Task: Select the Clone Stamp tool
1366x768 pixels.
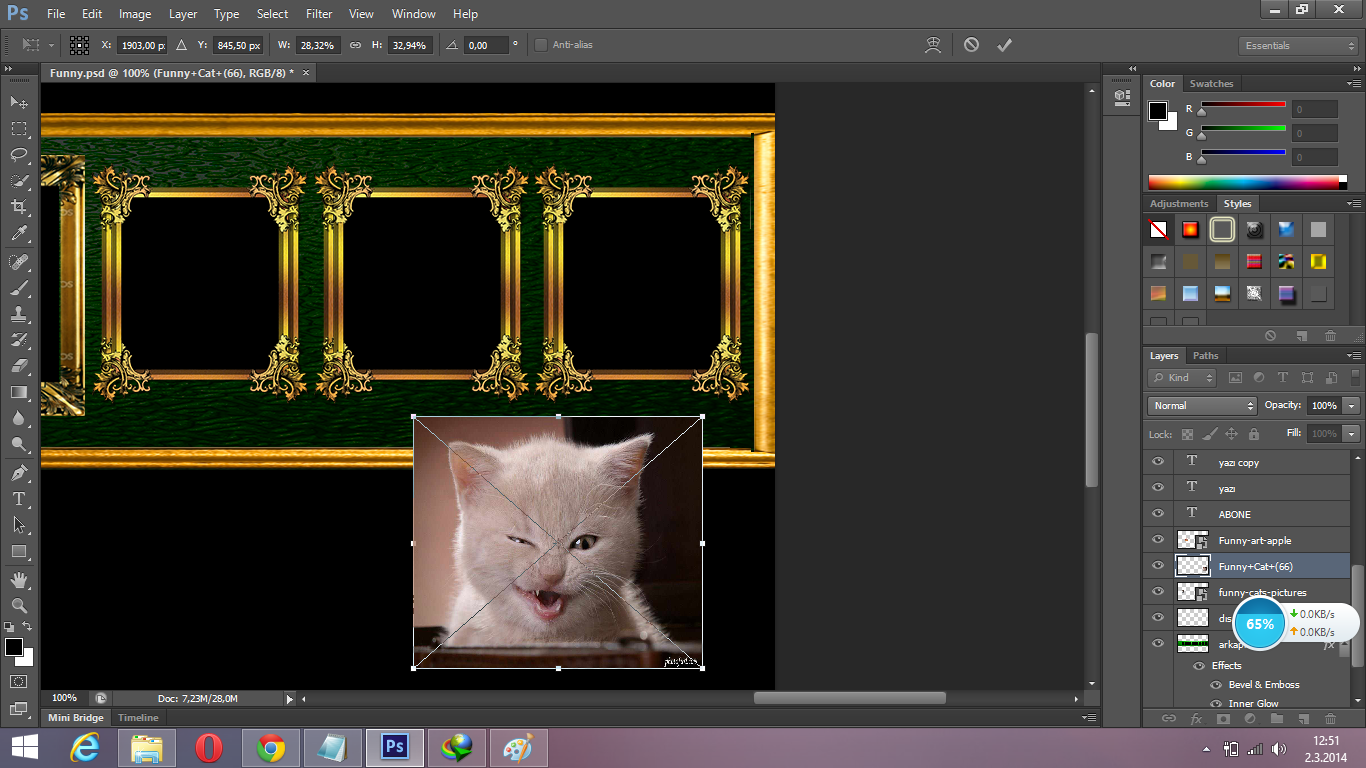Action: (x=19, y=314)
